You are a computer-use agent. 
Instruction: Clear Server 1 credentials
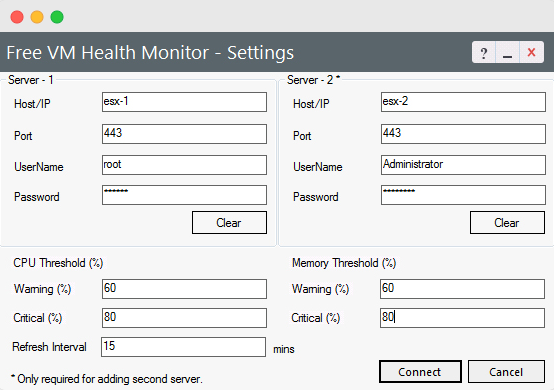[x=229, y=223]
